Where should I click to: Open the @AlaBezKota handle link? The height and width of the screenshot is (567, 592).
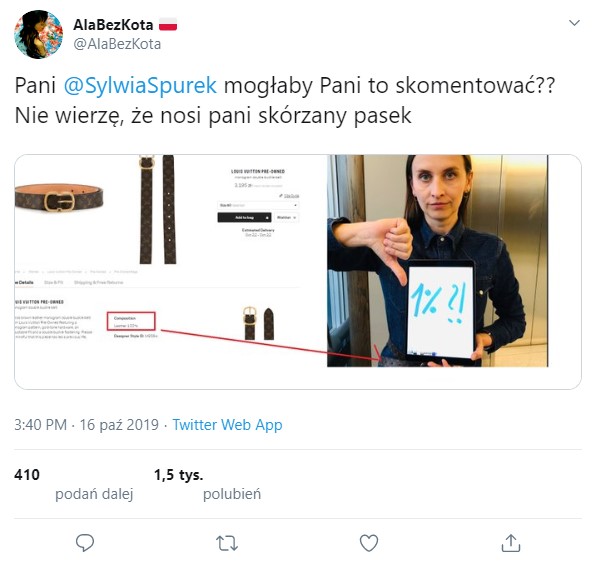117,44
